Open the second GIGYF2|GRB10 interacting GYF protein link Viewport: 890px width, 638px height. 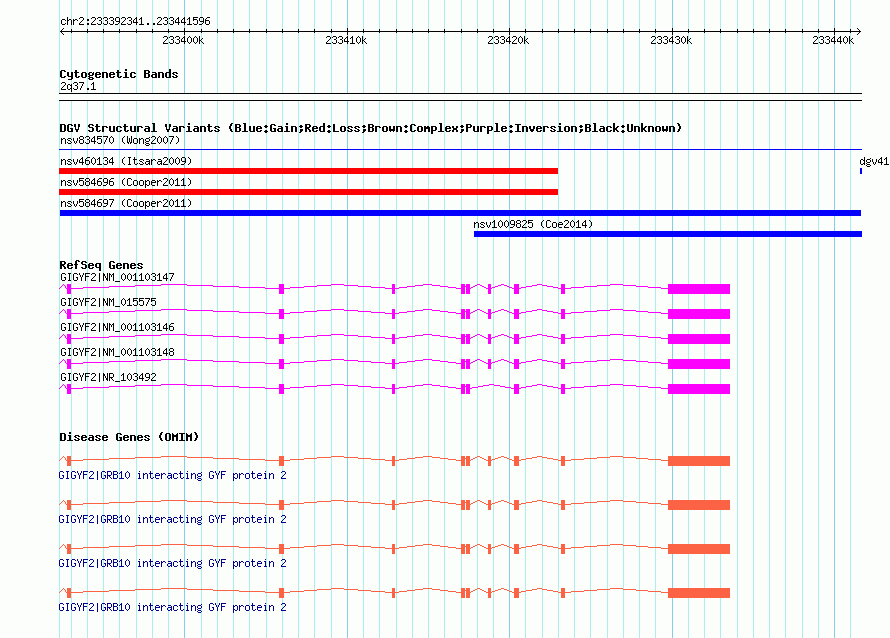tap(173, 519)
